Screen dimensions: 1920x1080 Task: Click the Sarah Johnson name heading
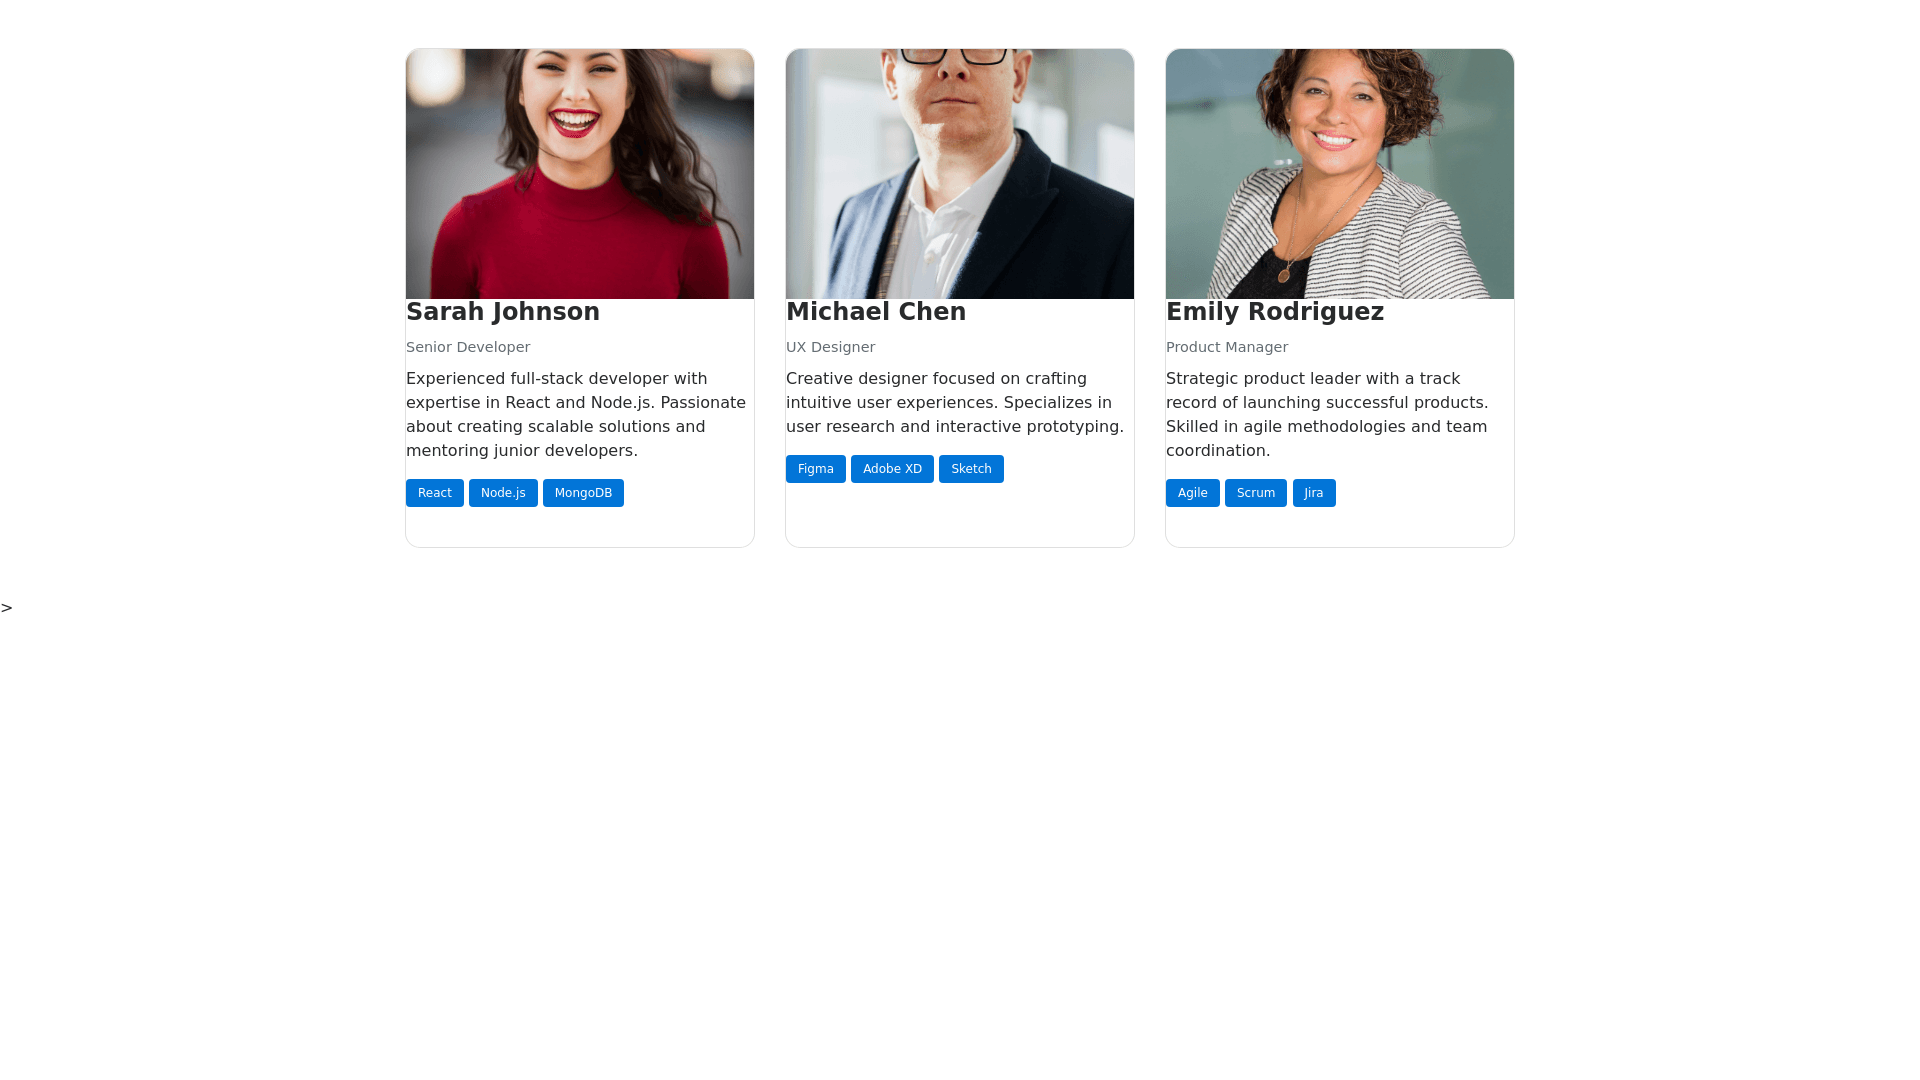pyautogui.click(x=503, y=312)
